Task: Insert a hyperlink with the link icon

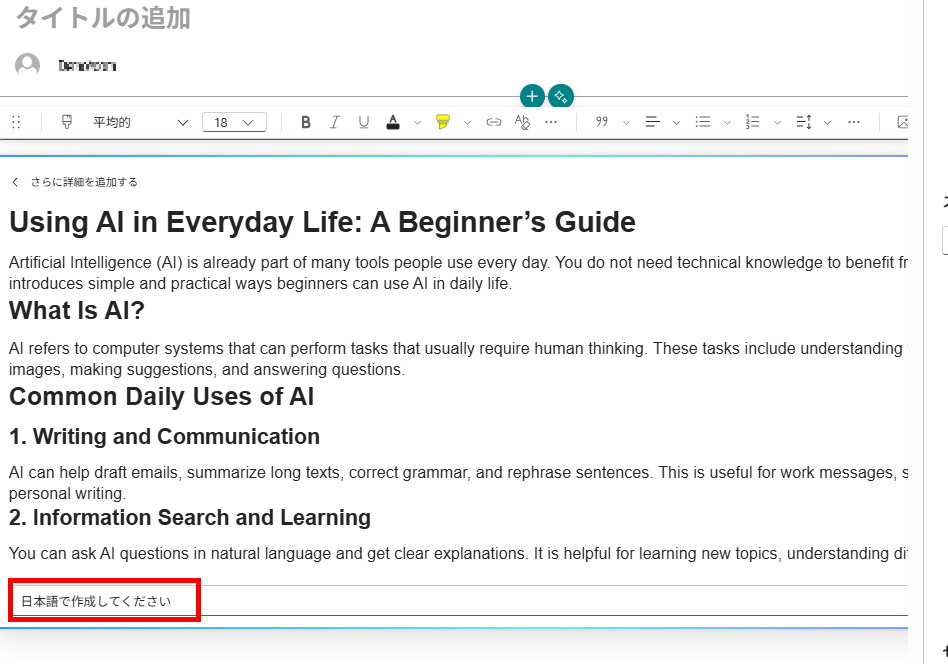Action: [493, 122]
